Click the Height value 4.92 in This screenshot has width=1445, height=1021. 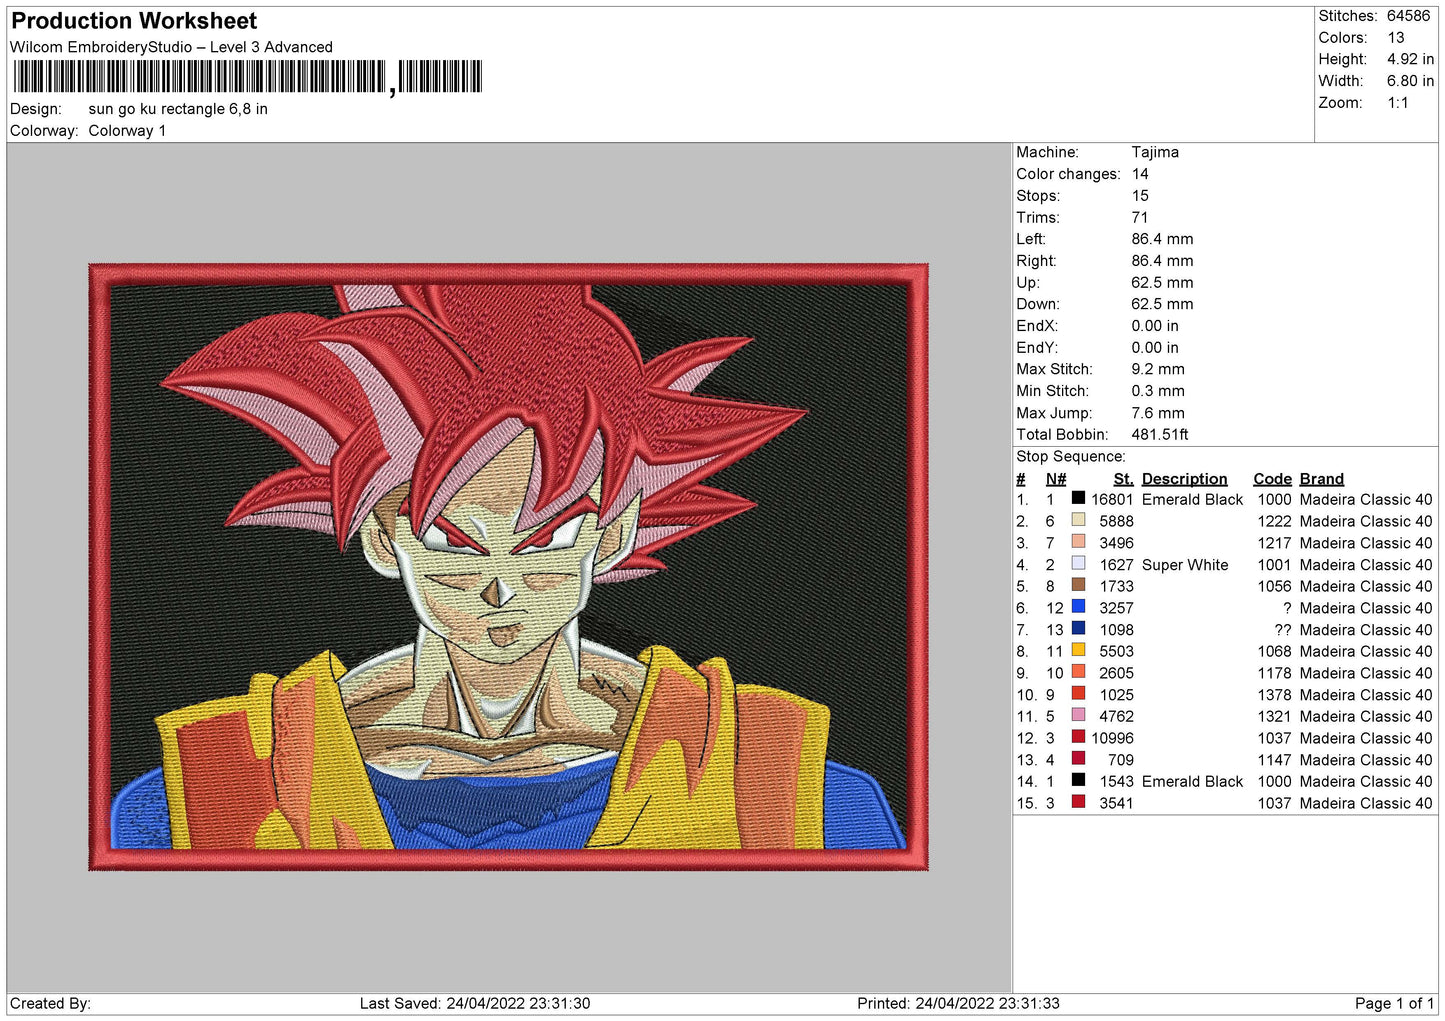[1410, 59]
